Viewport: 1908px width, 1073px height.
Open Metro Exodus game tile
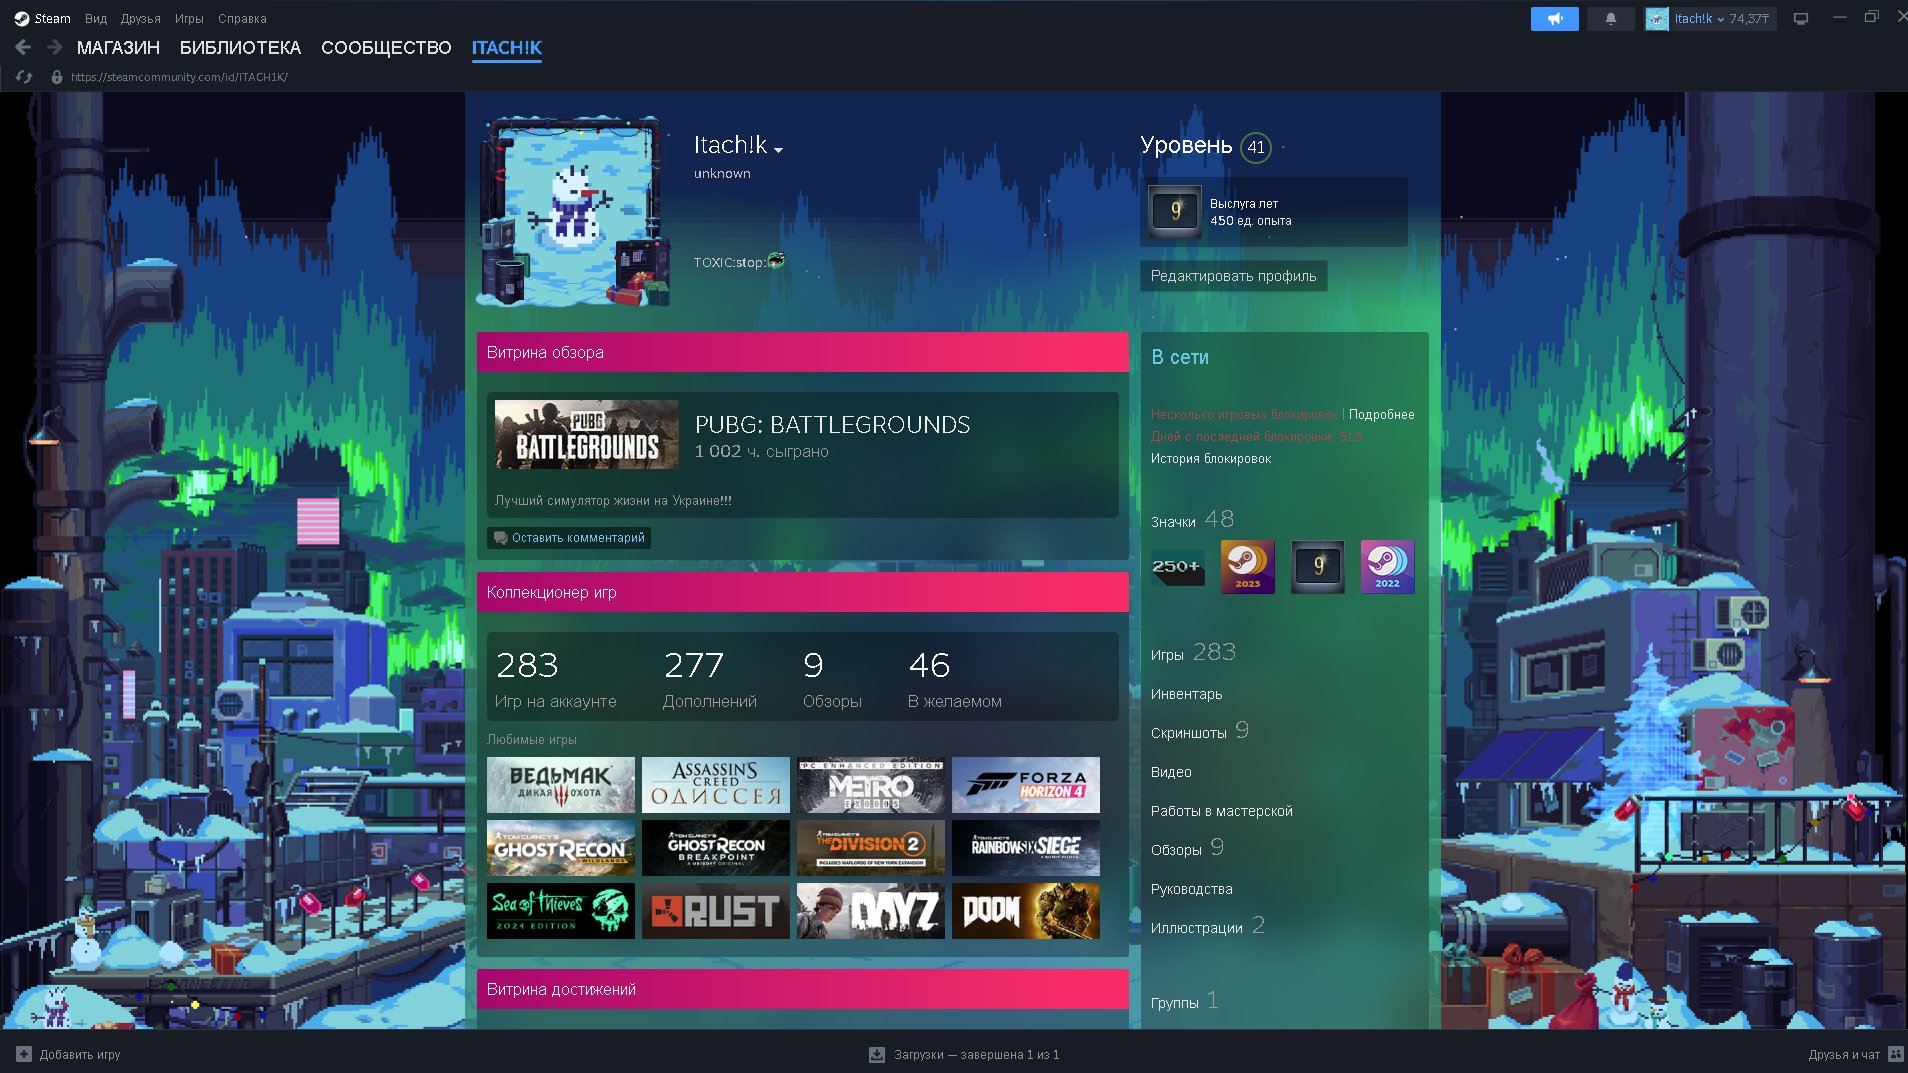pos(871,785)
